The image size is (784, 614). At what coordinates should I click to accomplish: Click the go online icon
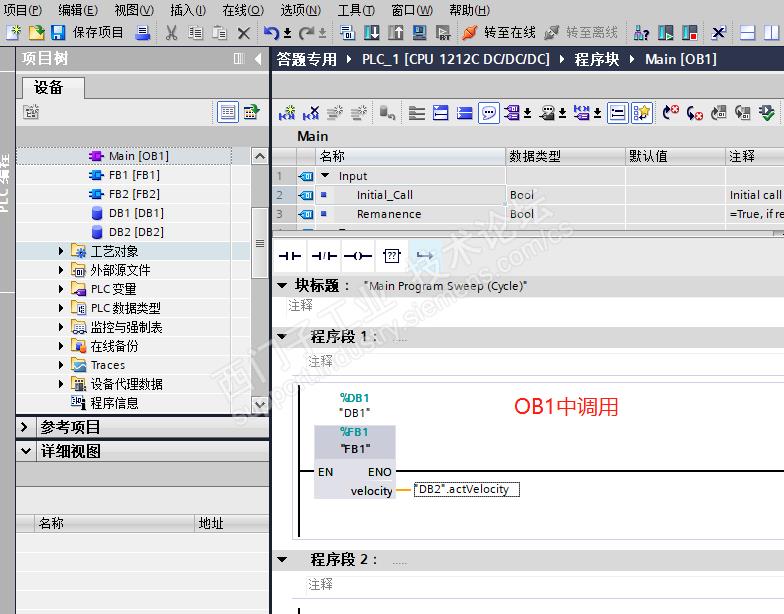(470, 32)
